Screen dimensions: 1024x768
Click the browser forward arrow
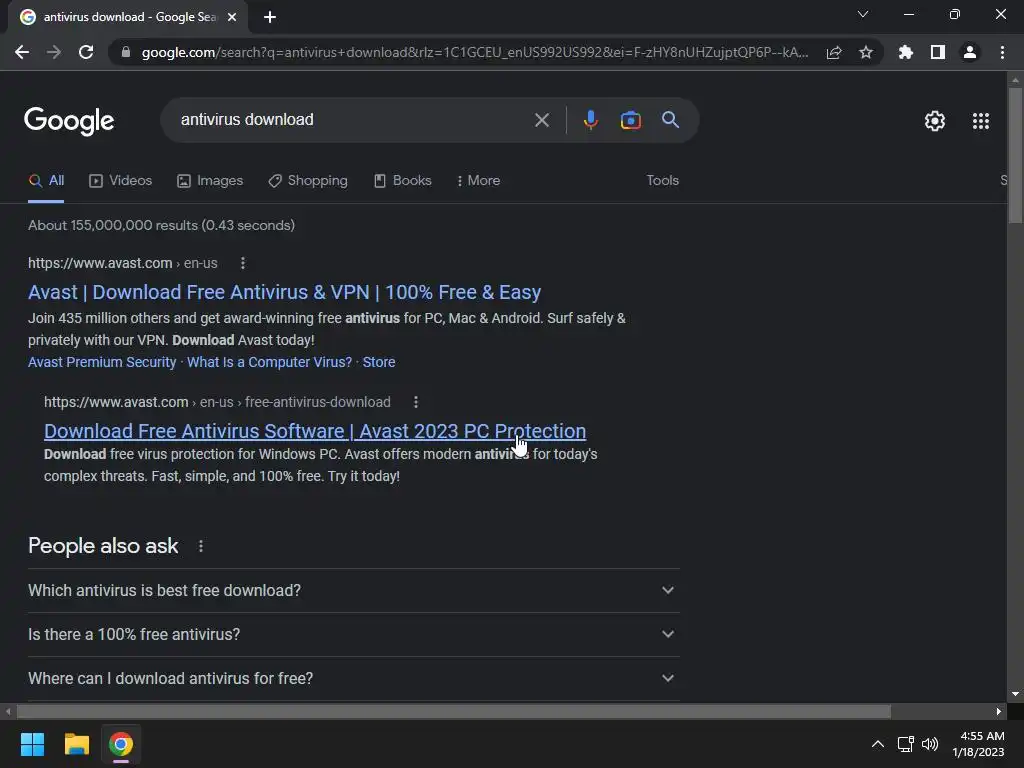click(54, 52)
